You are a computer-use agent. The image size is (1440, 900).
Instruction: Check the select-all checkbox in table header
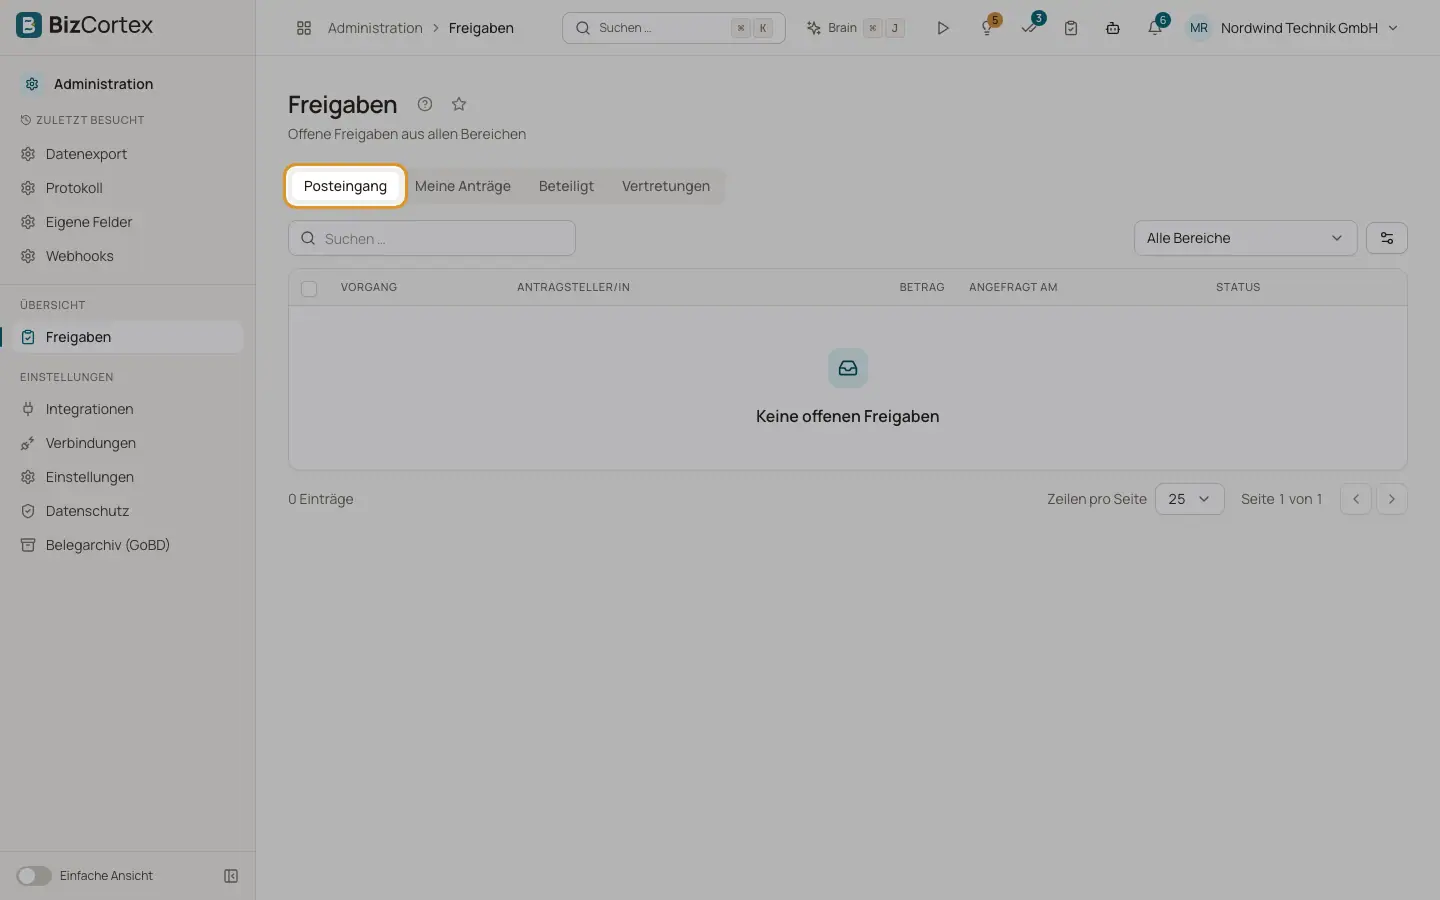[x=309, y=288]
